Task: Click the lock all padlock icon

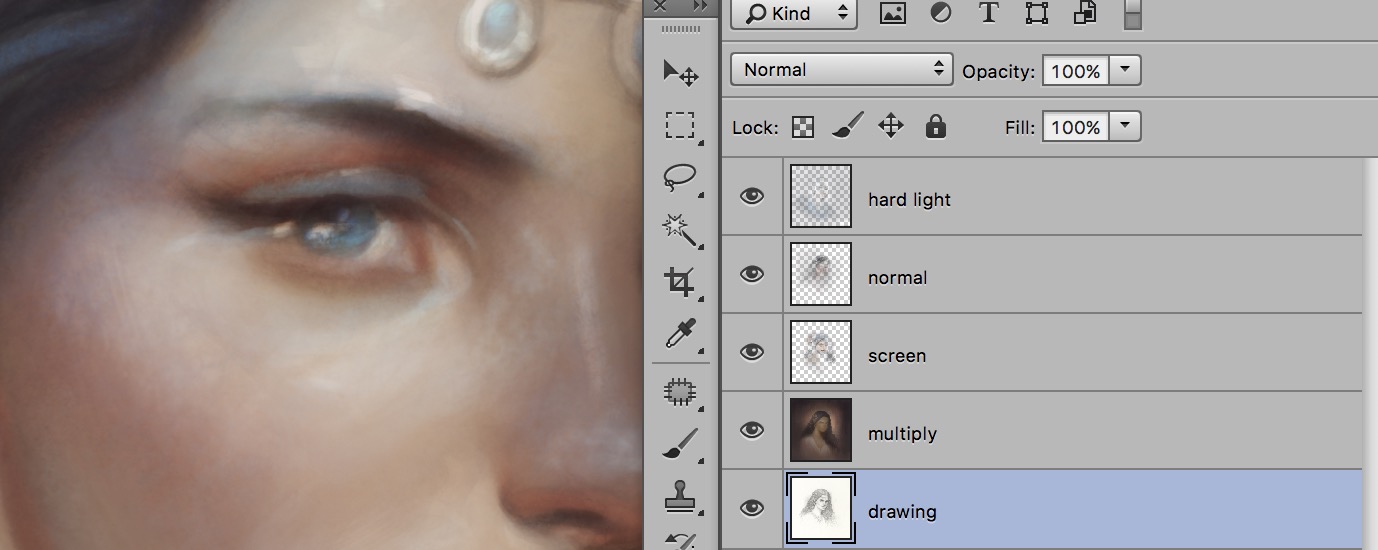Action: click(935, 126)
